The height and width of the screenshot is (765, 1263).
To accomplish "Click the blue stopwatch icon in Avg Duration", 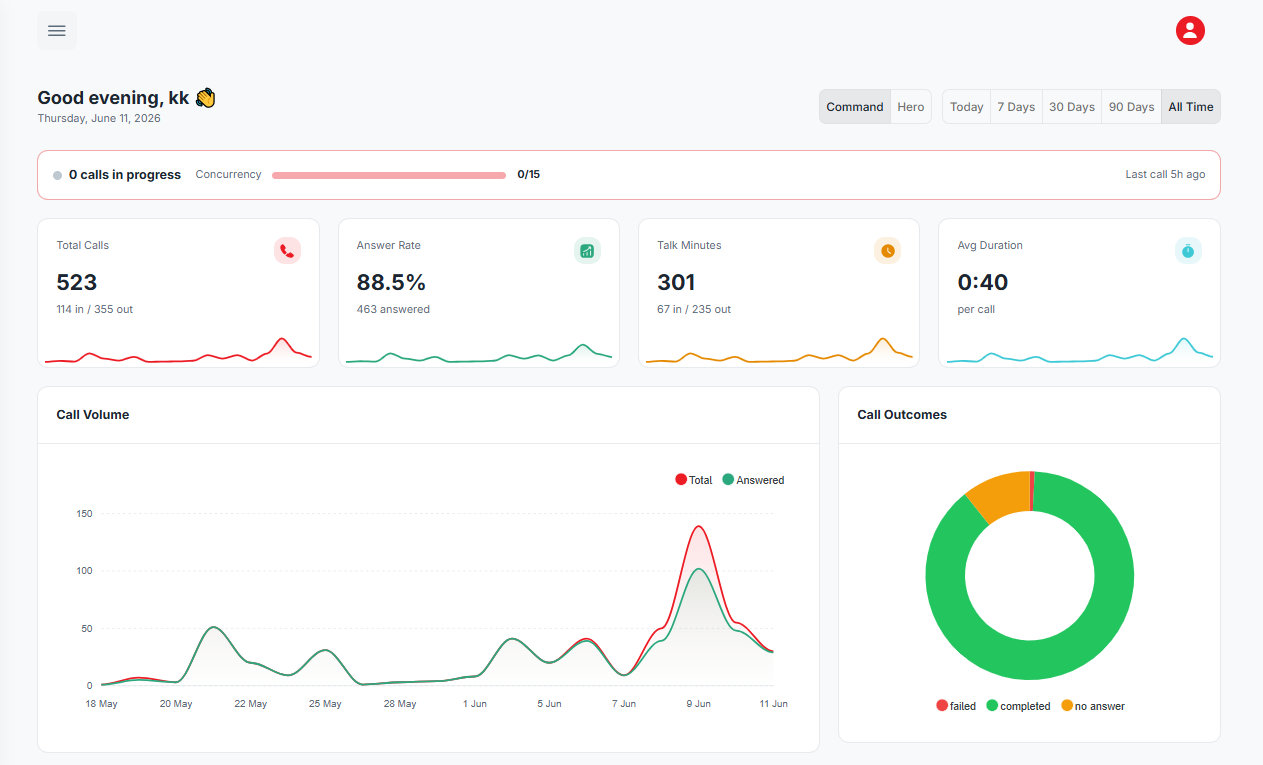I will pos(1188,251).
